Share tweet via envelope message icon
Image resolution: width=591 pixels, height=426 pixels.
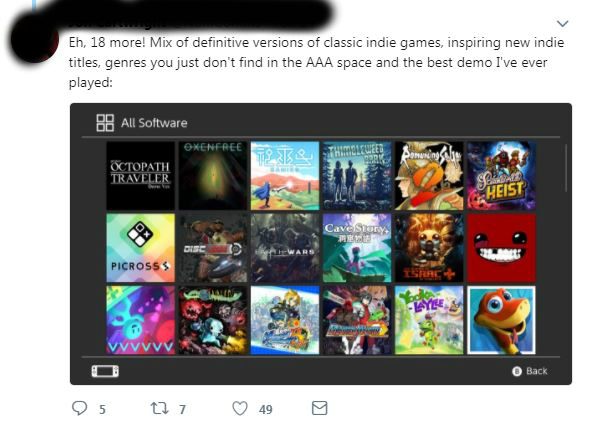click(x=320, y=408)
